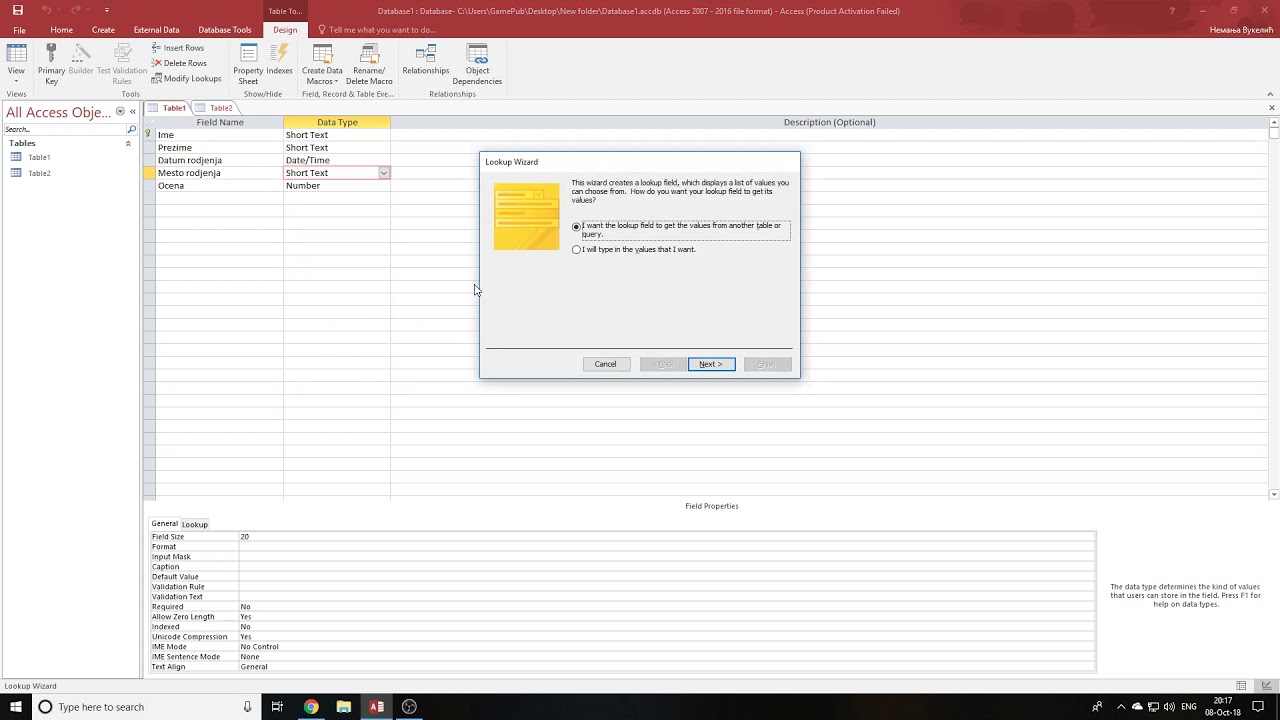
Task: Click the Number data type cell
Action: point(337,186)
